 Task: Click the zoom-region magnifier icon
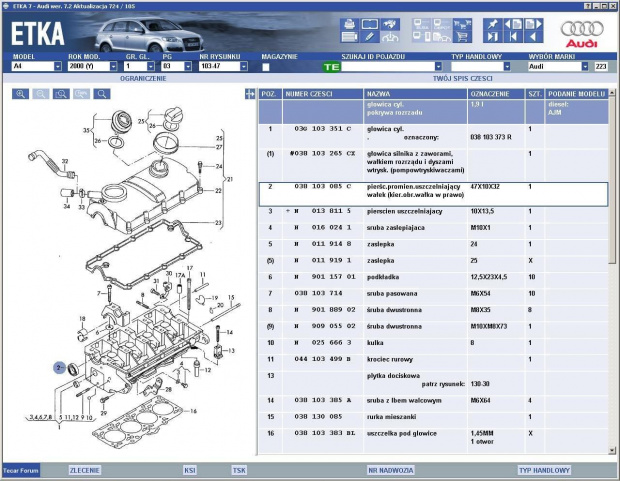click(x=61, y=94)
